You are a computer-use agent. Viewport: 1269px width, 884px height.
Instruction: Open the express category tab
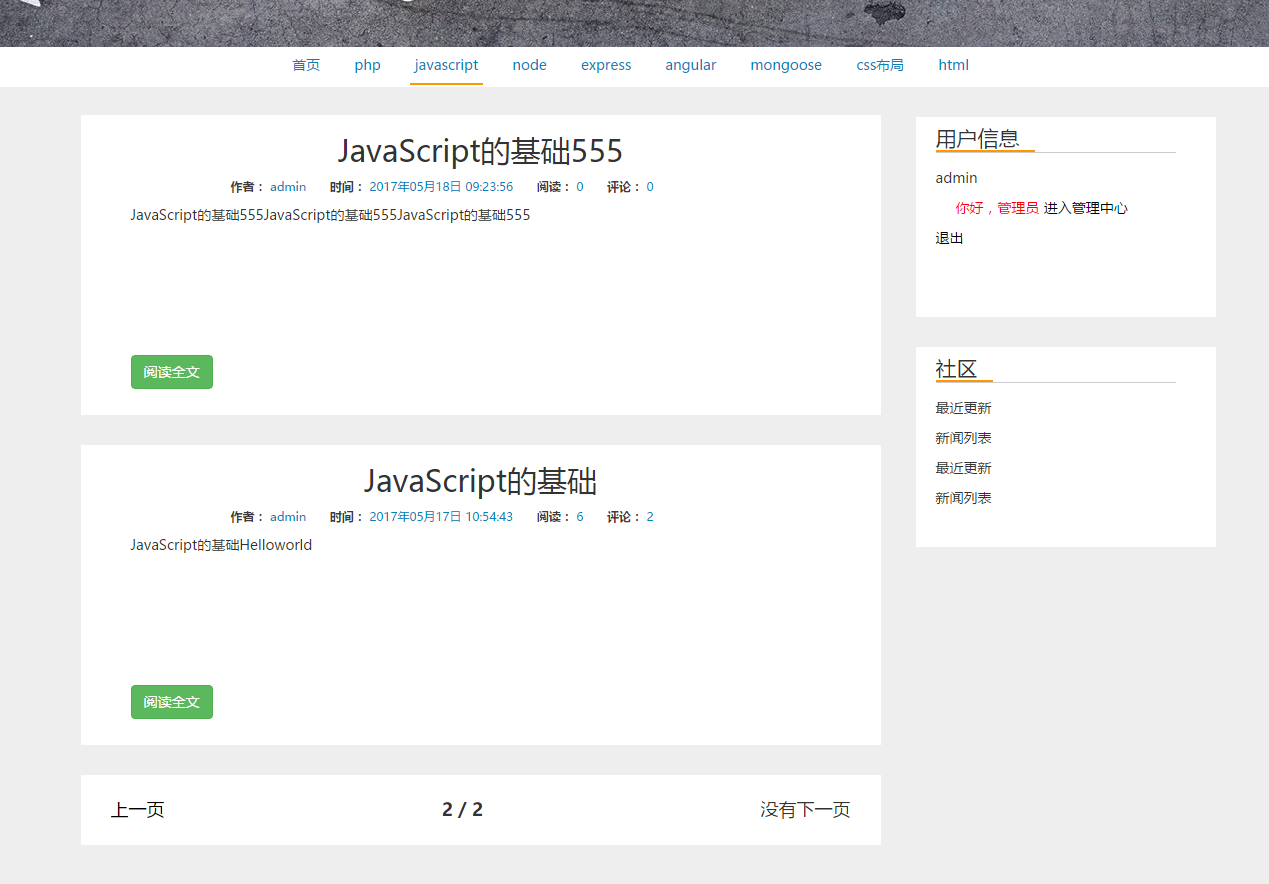tap(606, 65)
